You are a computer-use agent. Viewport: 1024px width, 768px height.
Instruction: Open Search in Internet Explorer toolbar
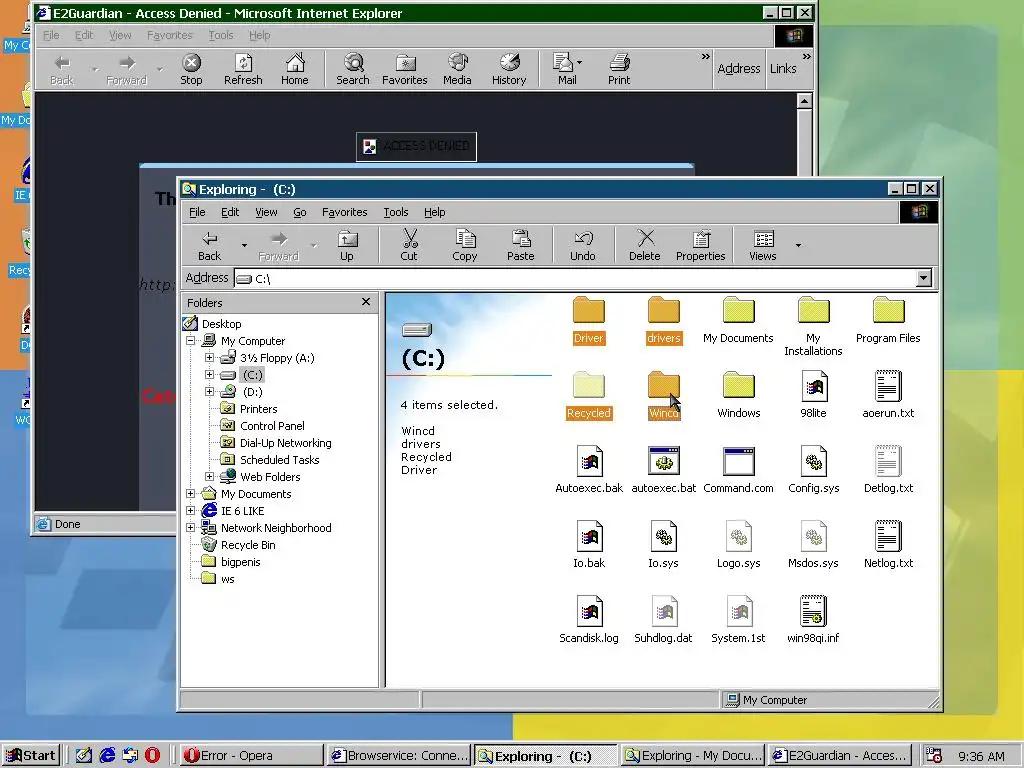point(353,69)
